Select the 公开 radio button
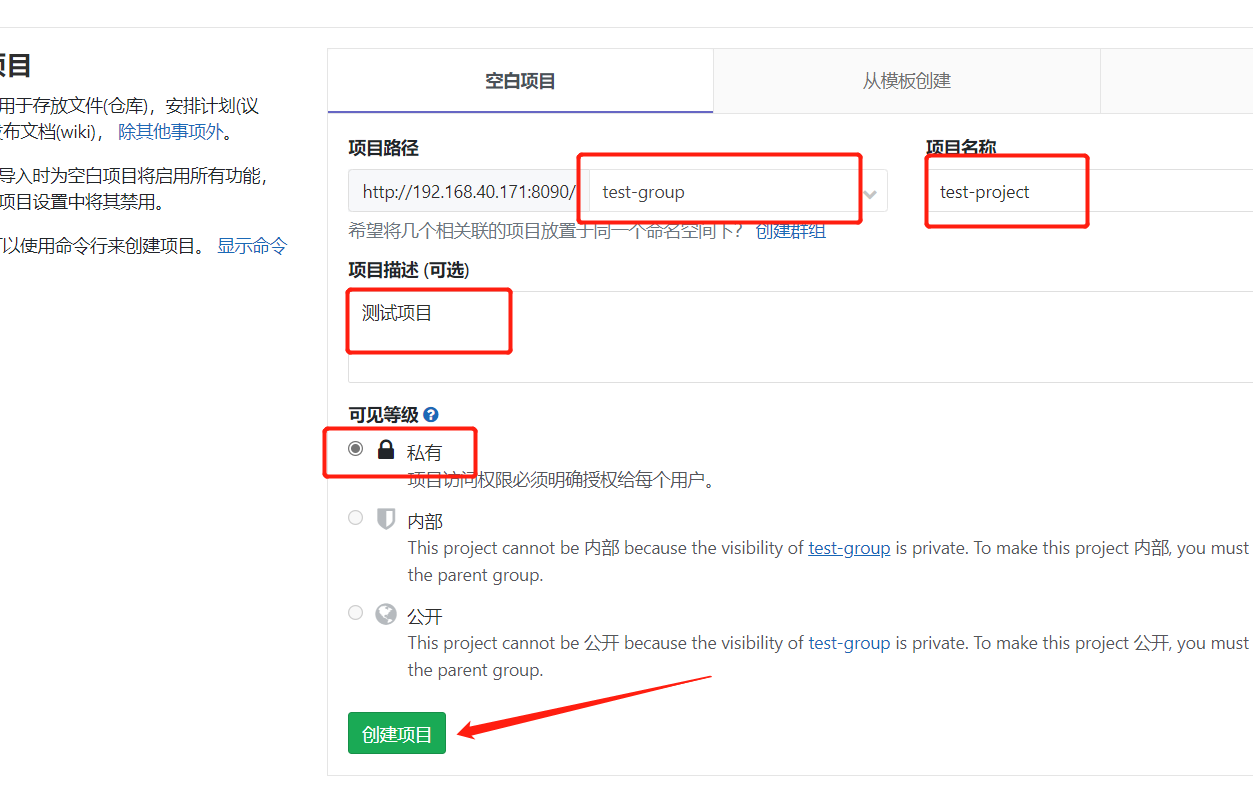The image size is (1253, 786). 355,612
